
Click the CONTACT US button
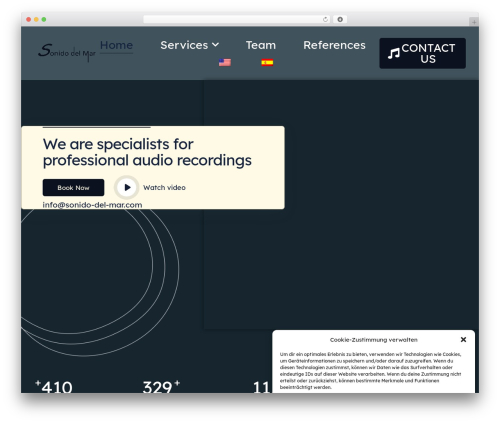[x=422, y=53]
